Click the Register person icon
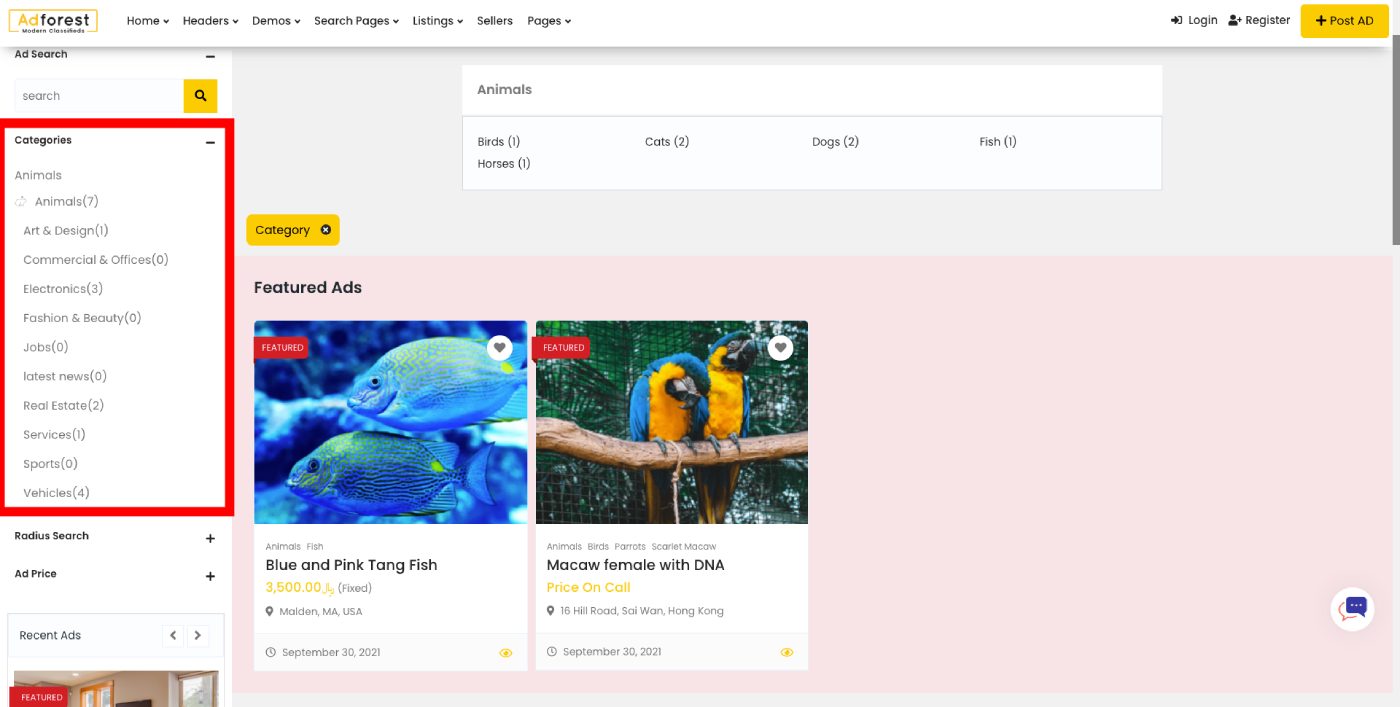 pos(1232,20)
